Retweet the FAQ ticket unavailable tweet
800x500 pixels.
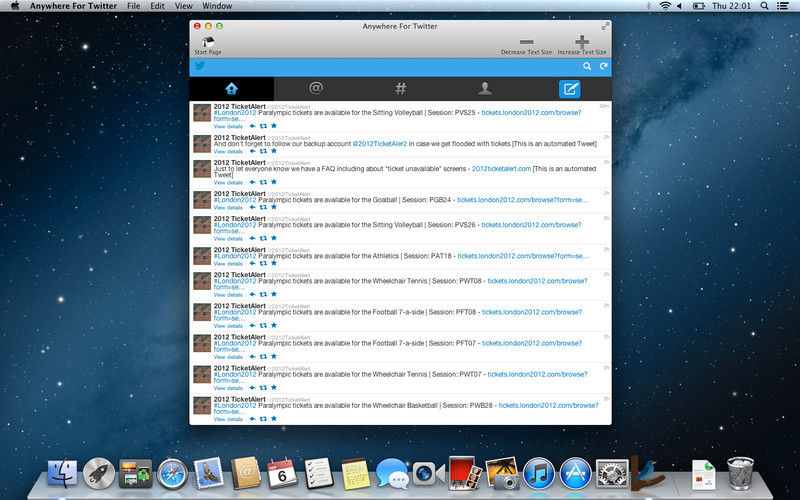(x=263, y=182)
